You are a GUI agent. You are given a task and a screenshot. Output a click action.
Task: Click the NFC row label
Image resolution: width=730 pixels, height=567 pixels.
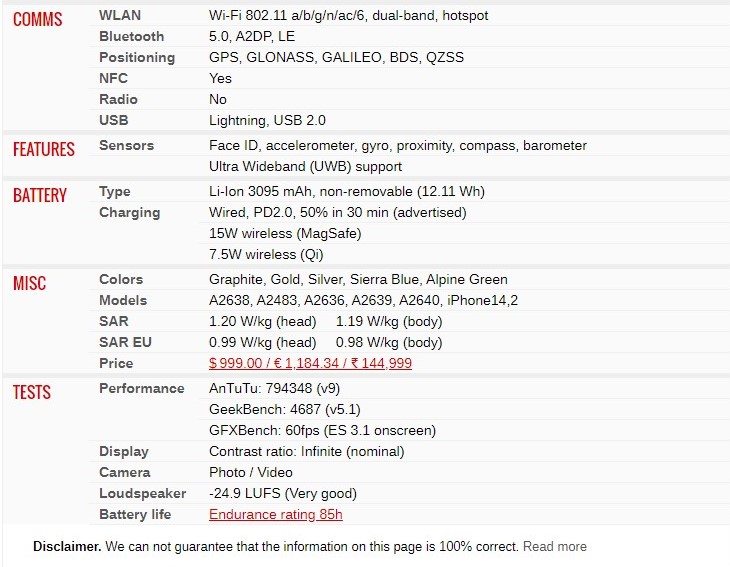pyautogui.click(x=113, y=79)
